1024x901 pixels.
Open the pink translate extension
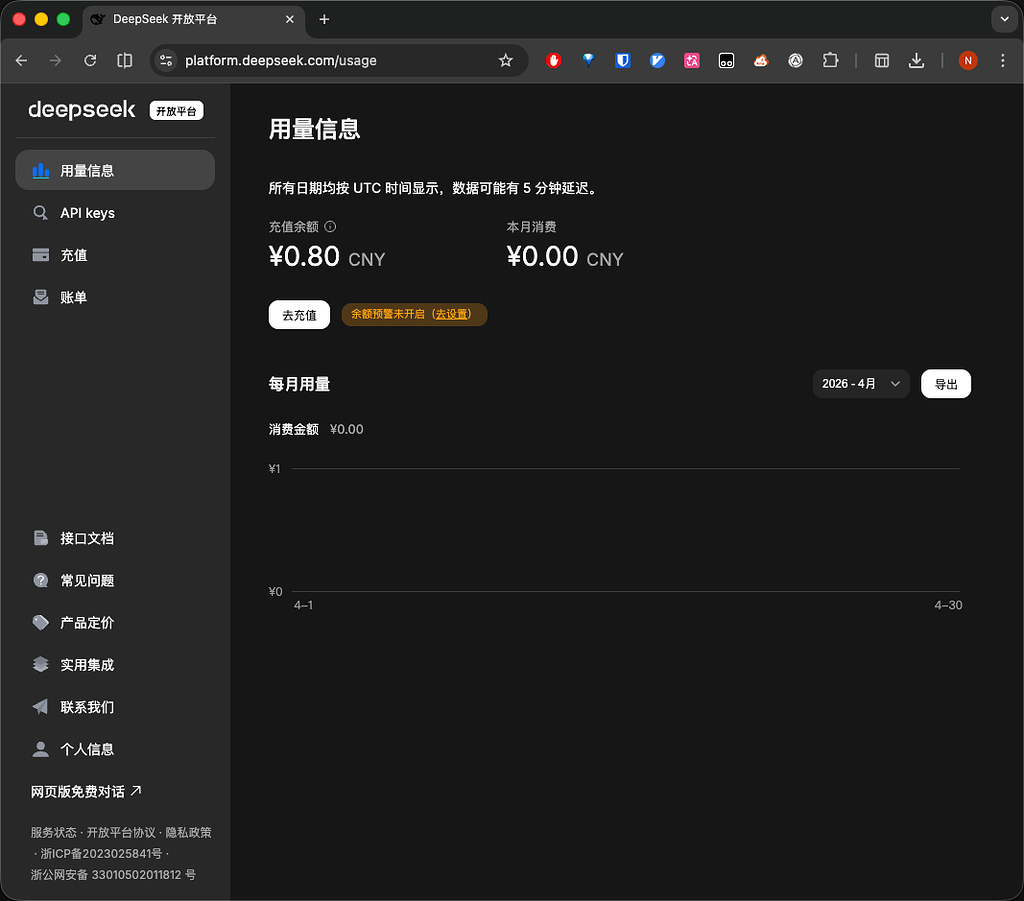692,61
